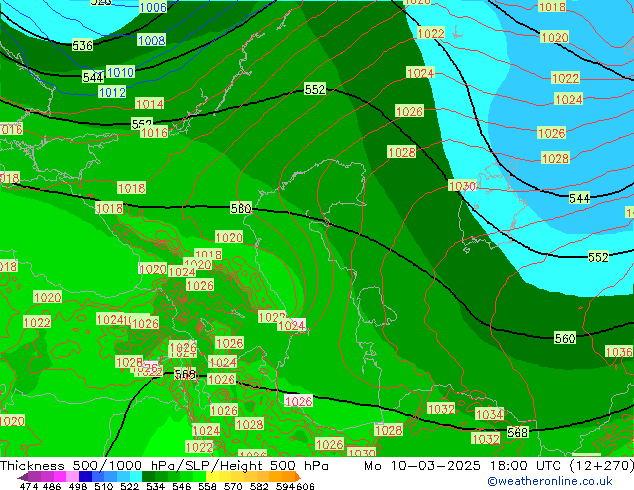Screen dimensions: 634x490
Task: Click legend value 594
Action: (285, 486)
